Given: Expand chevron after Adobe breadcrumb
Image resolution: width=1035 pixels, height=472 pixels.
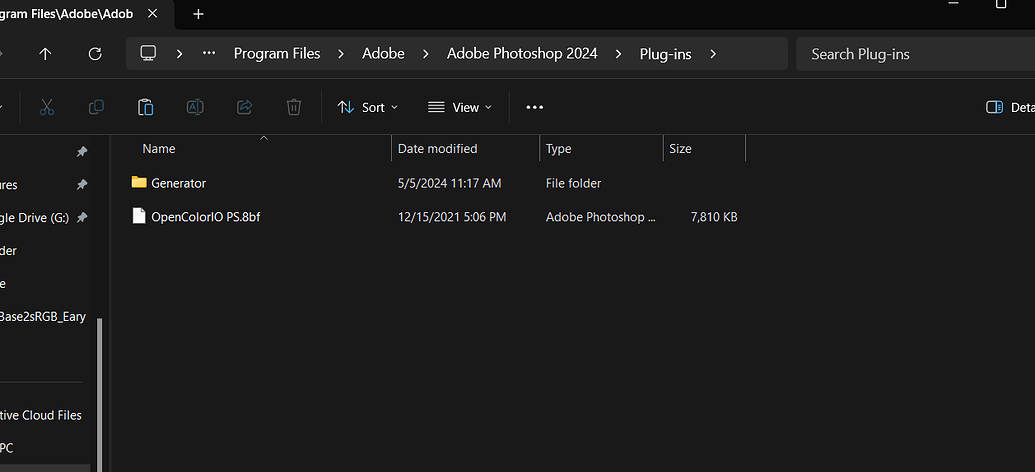Looking at the screenshot, I should [426, 54].
